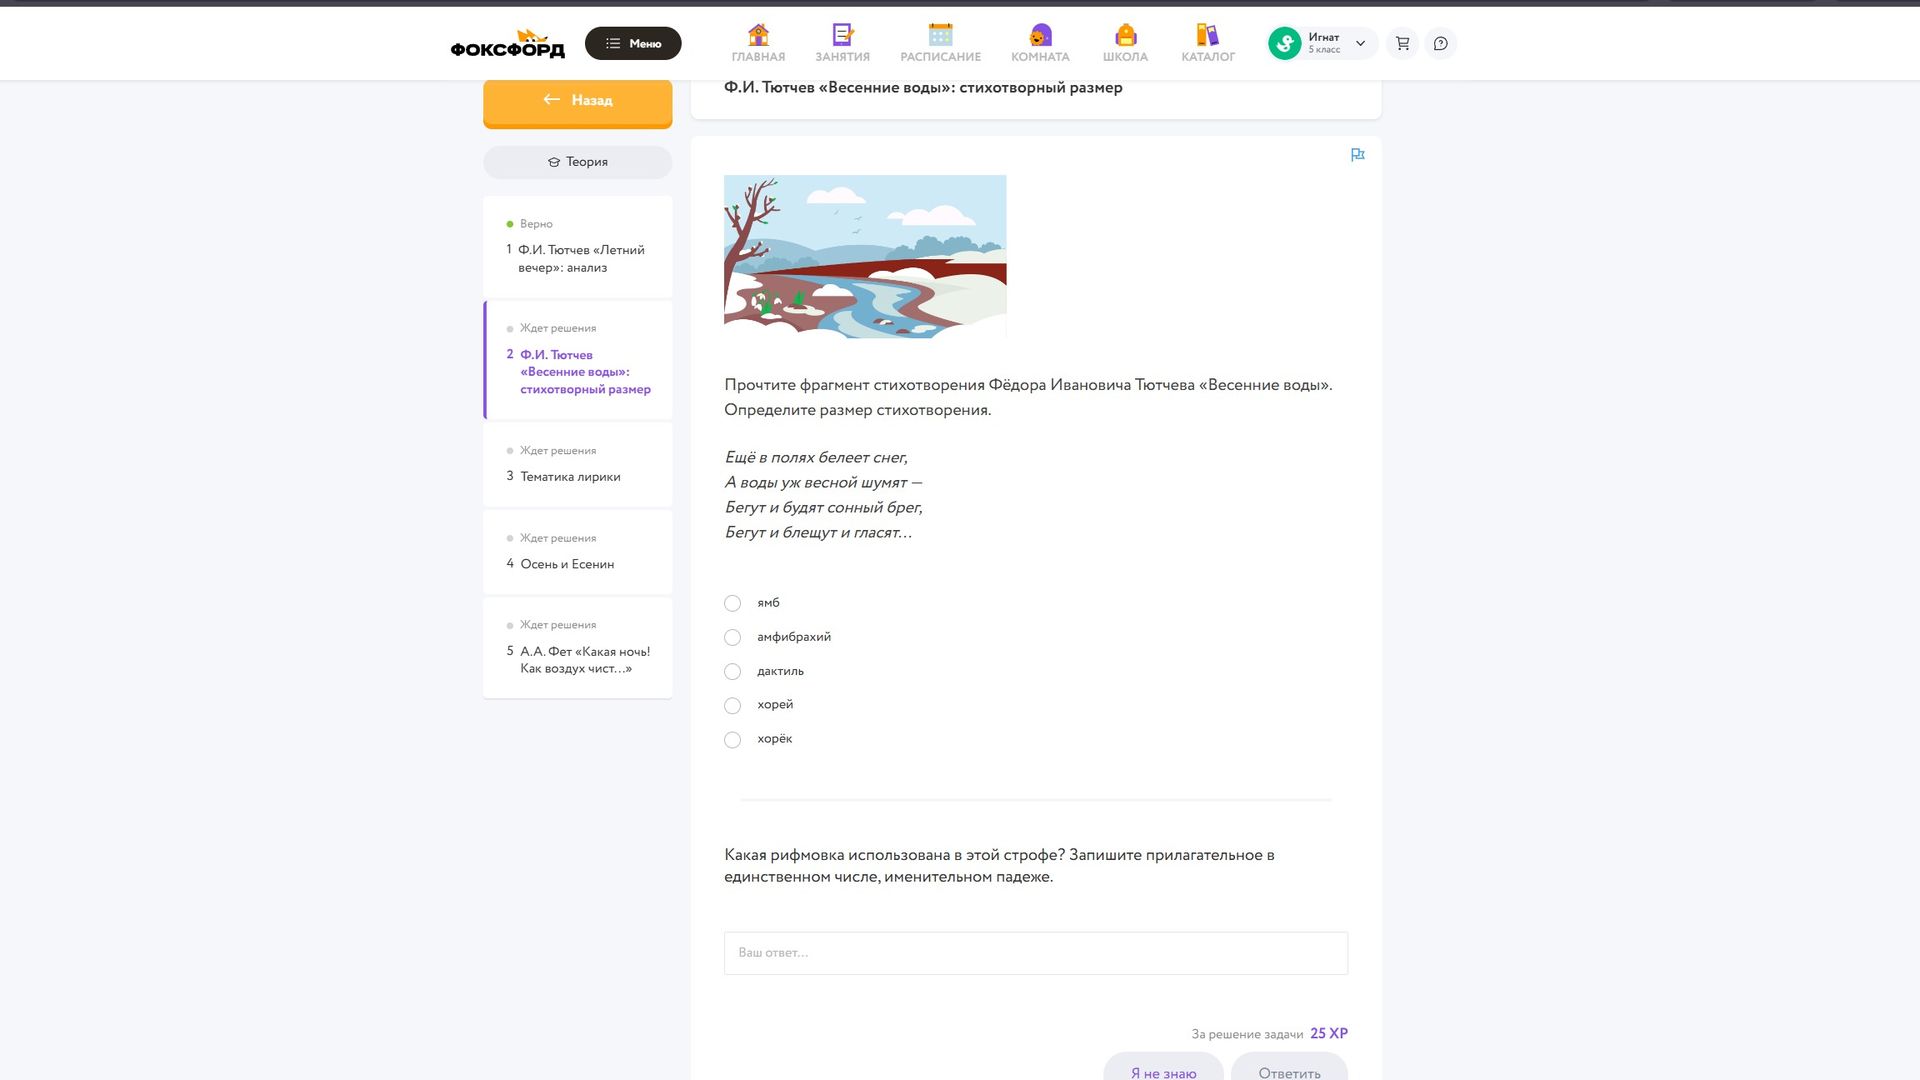Open task 1 Тютчев «Летний вечер»
Viewport: 1920px width, 1080px height.
click(578, 247)
